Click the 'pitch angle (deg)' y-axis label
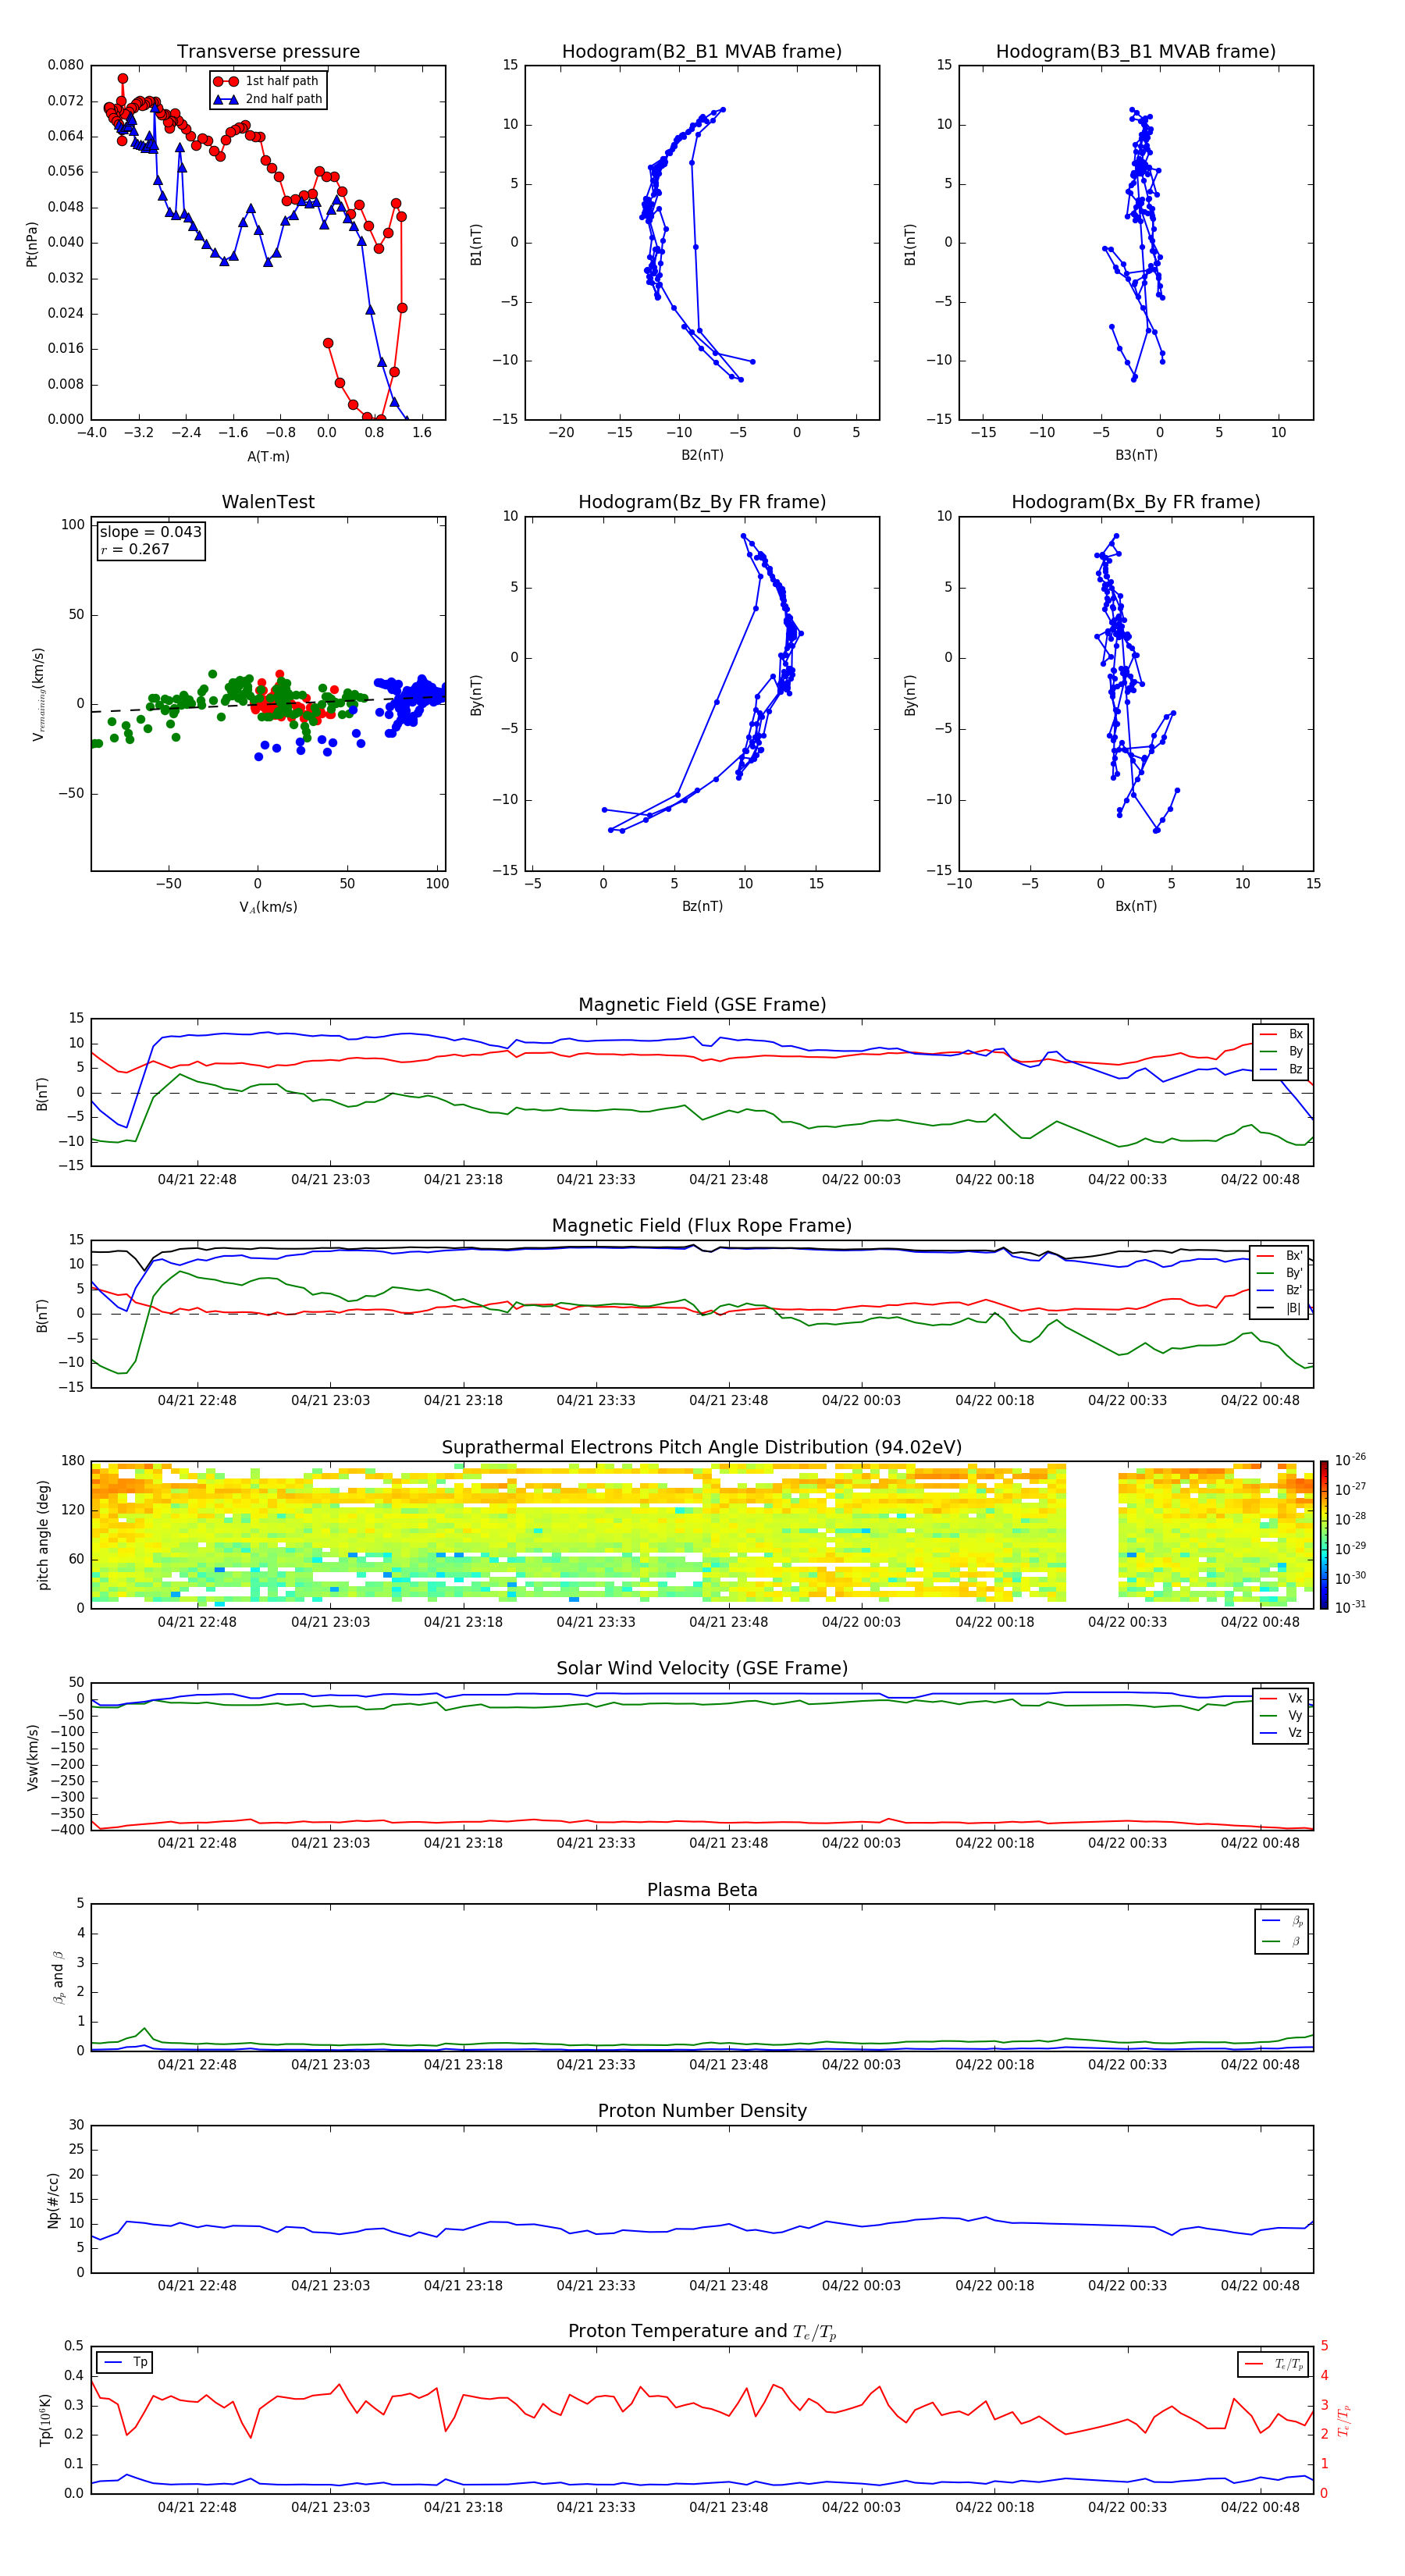This screenshot has width=1405, height=2576. pyautogui.click(x=43, y=1535)
